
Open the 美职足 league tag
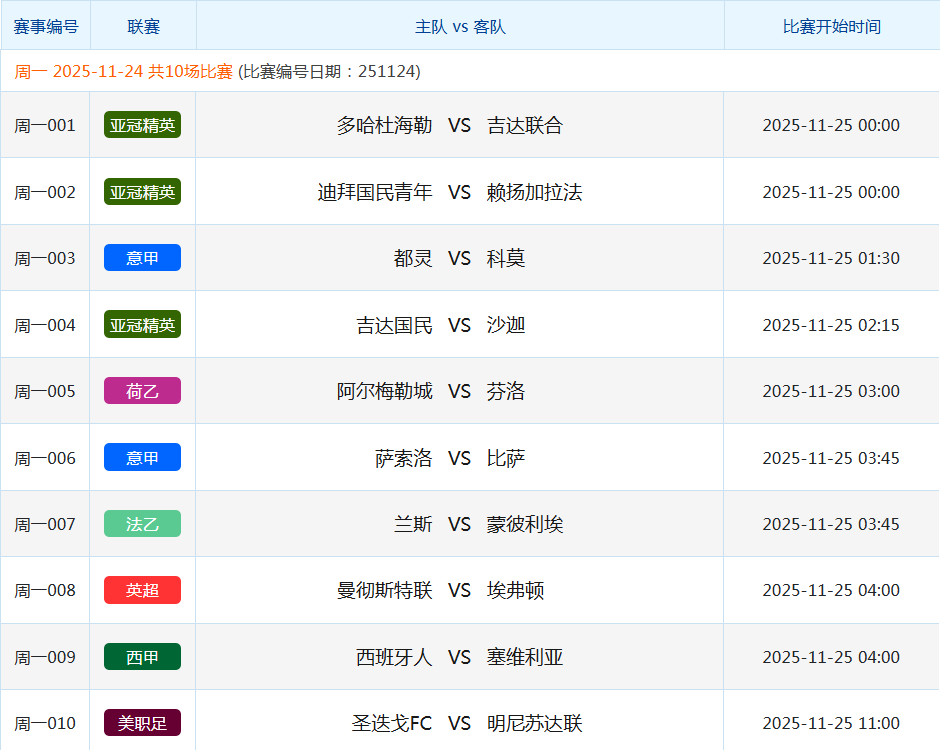(142, 723)
